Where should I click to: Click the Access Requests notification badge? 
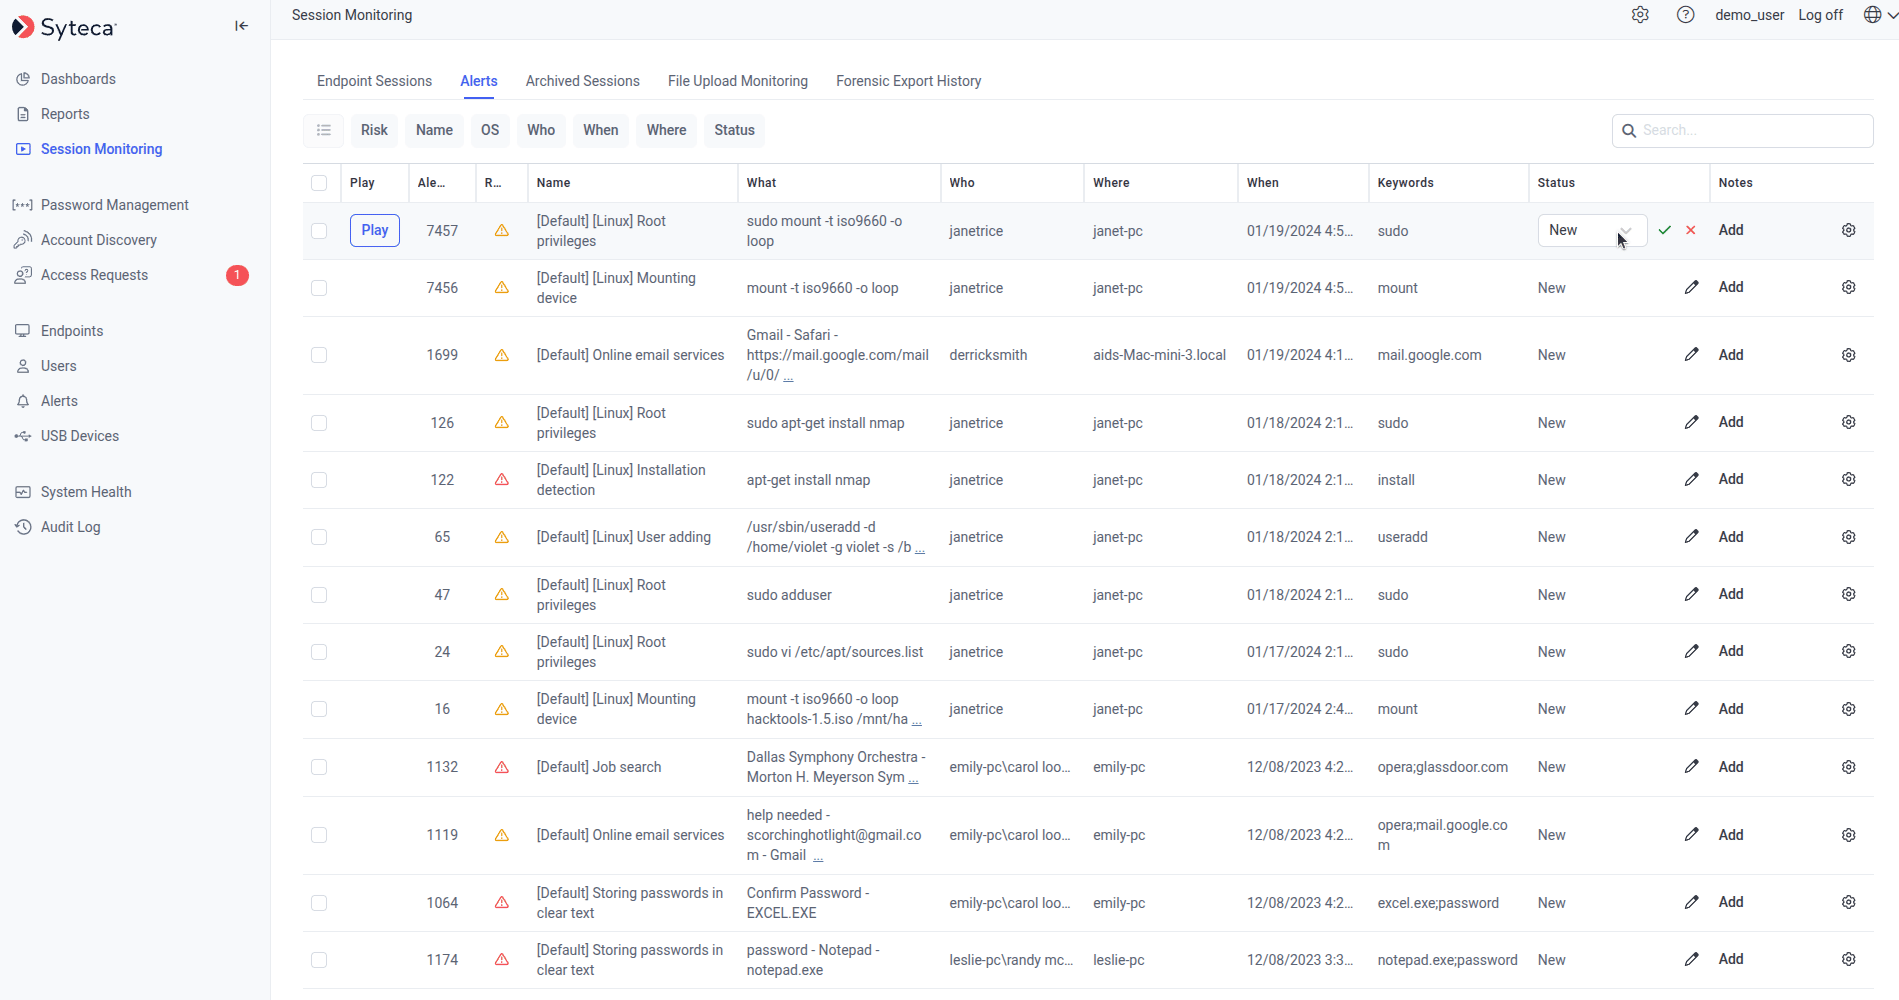pos(237,275)
